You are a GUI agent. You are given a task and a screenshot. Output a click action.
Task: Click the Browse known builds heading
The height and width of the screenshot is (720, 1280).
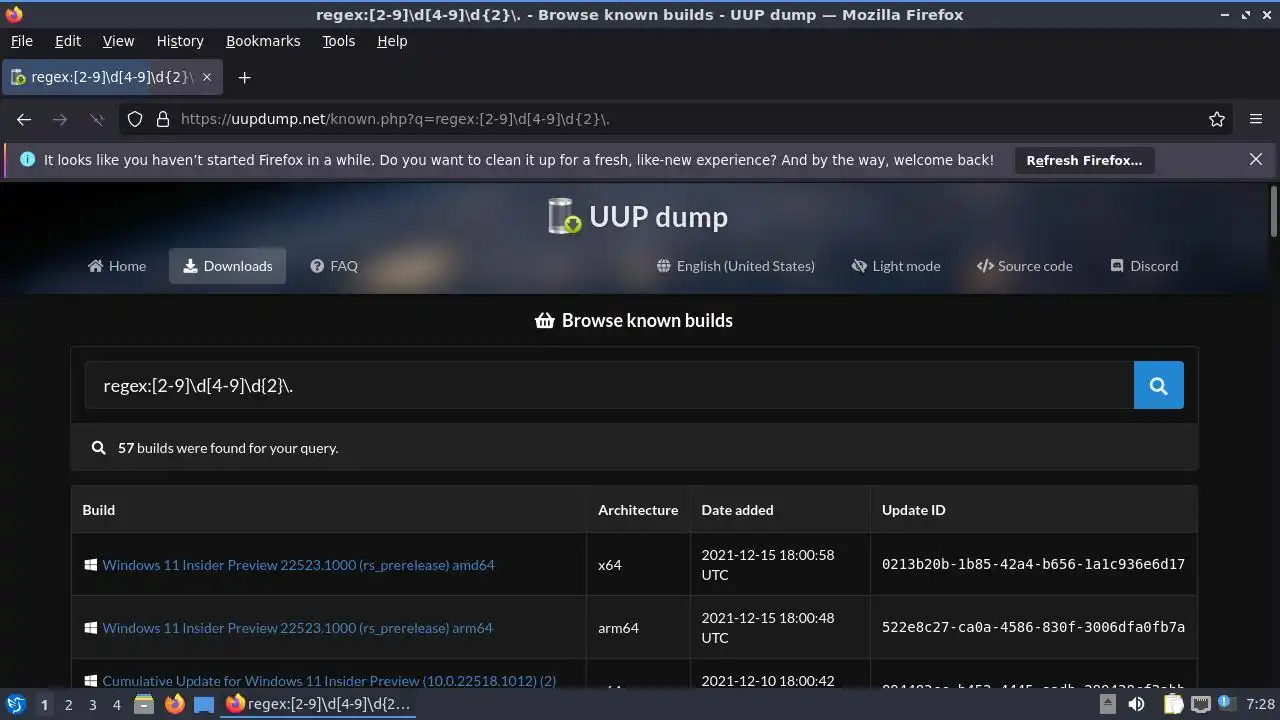tap(634, 321)
